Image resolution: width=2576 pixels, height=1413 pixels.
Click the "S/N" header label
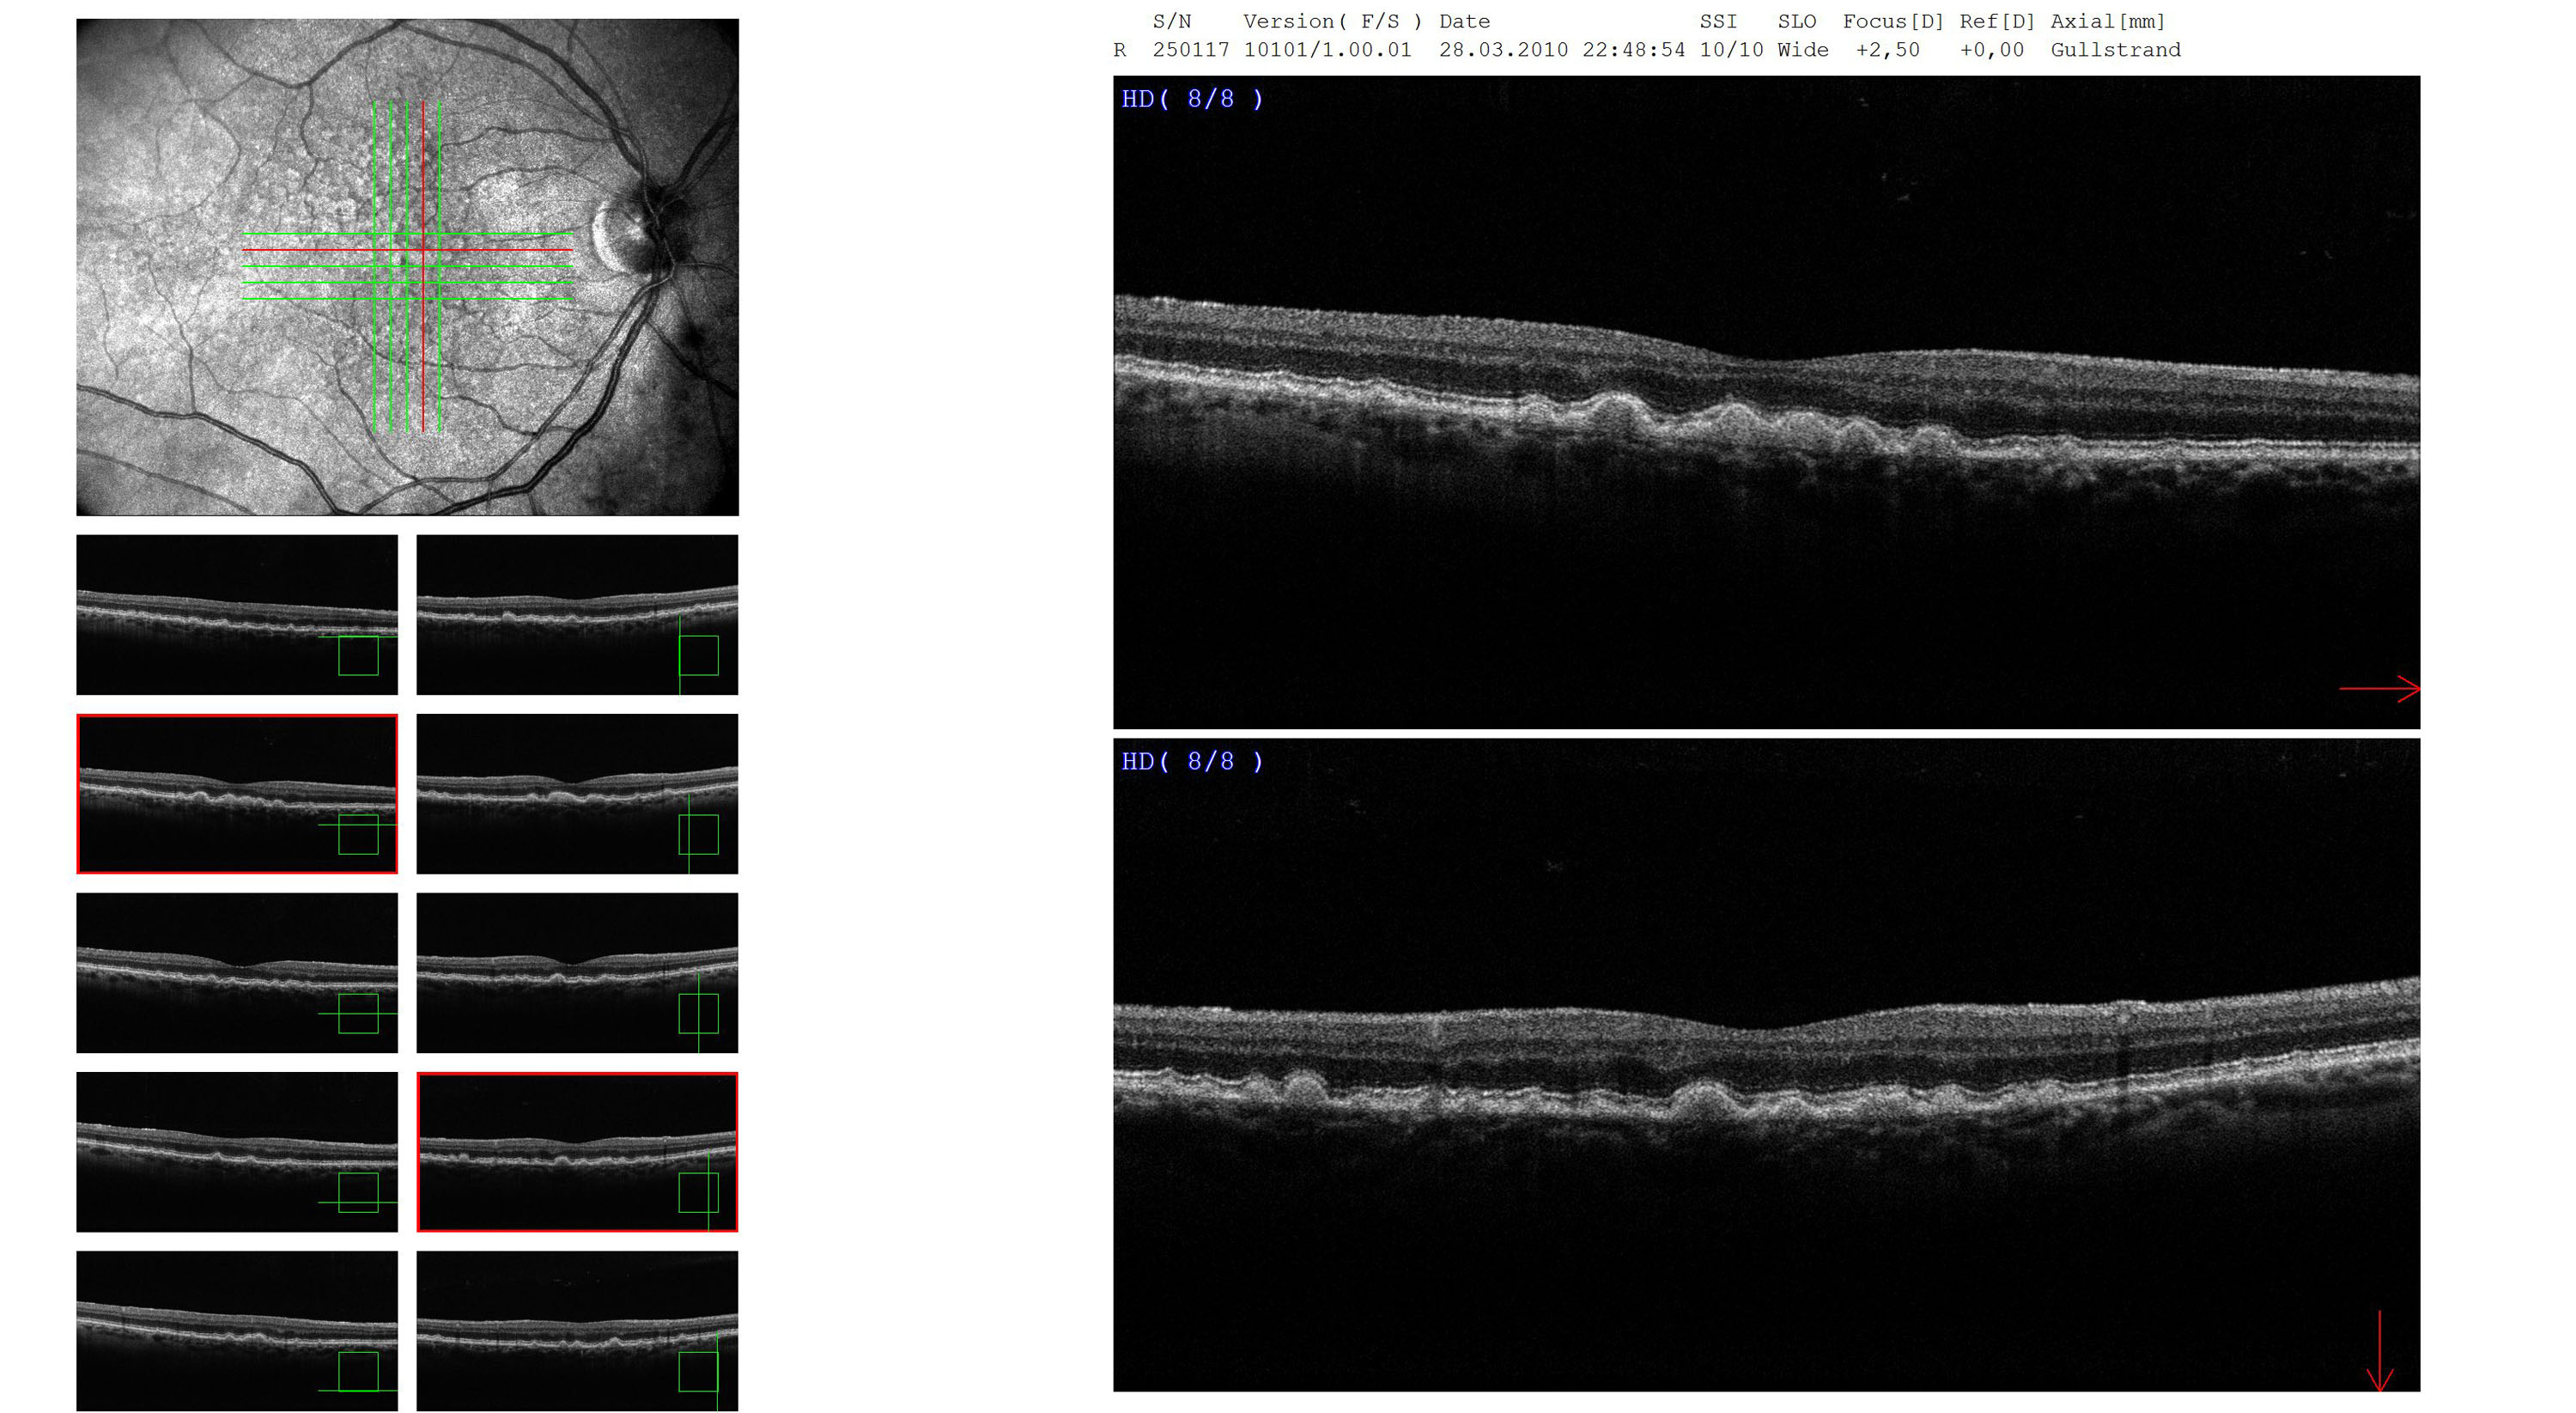[1171, 21]
